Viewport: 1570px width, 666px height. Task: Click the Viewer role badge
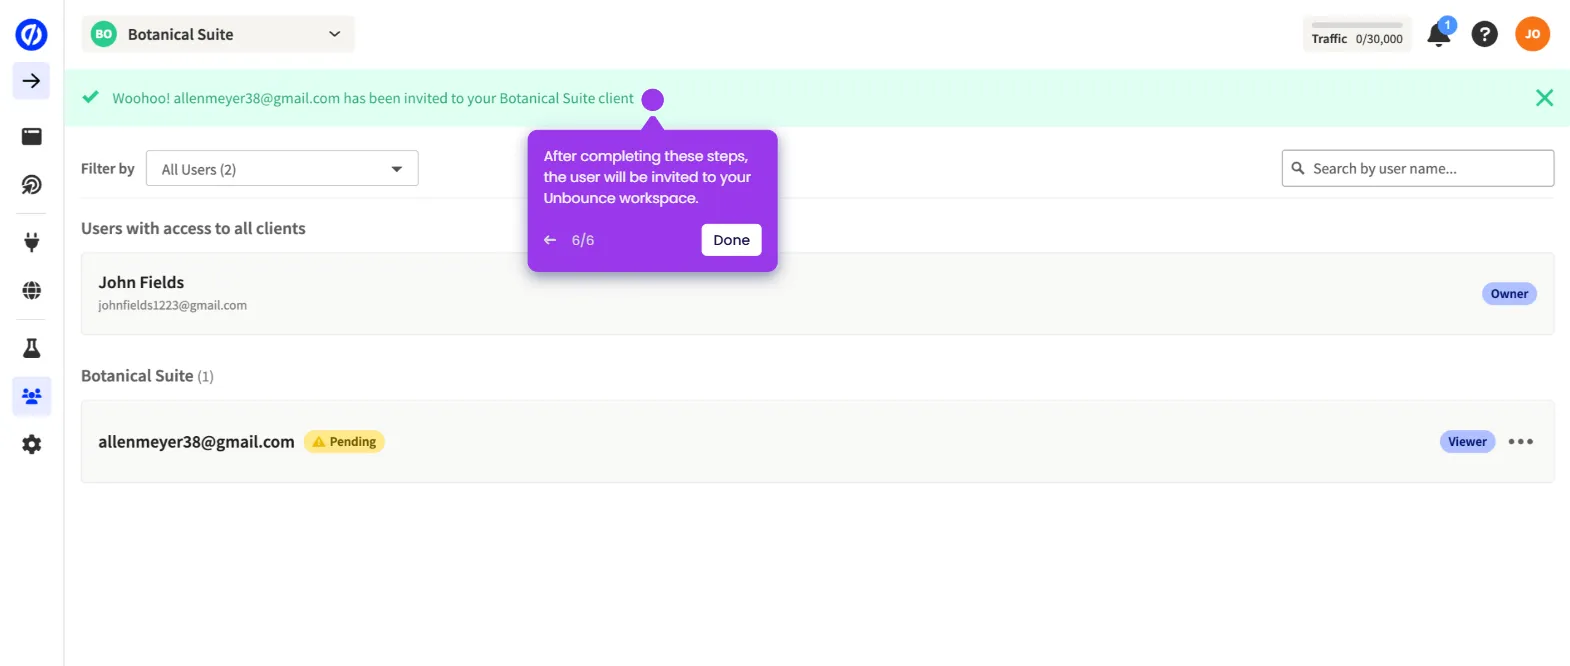[x=1467, y=442]
